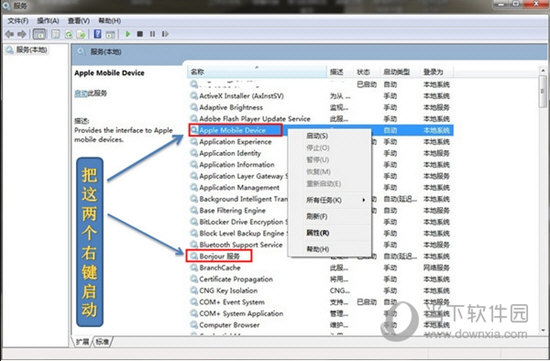Click the 启动 link to start this service
This screenshot has height=361, width=550.
(x=81, y=93)
